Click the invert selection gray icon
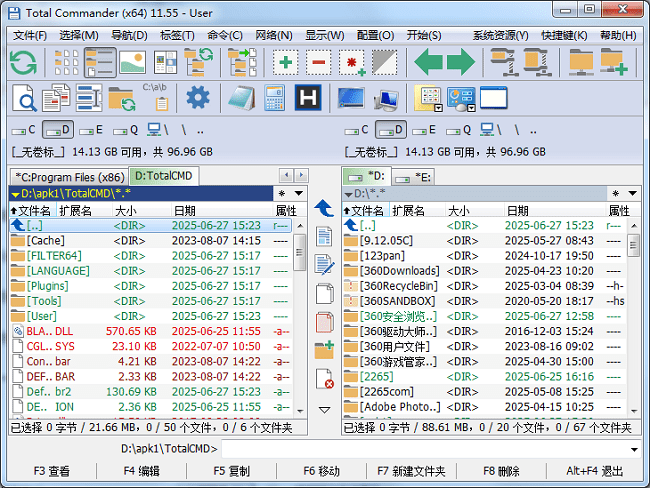This screenshot has width=650, height=488. [x=384, y=62]
